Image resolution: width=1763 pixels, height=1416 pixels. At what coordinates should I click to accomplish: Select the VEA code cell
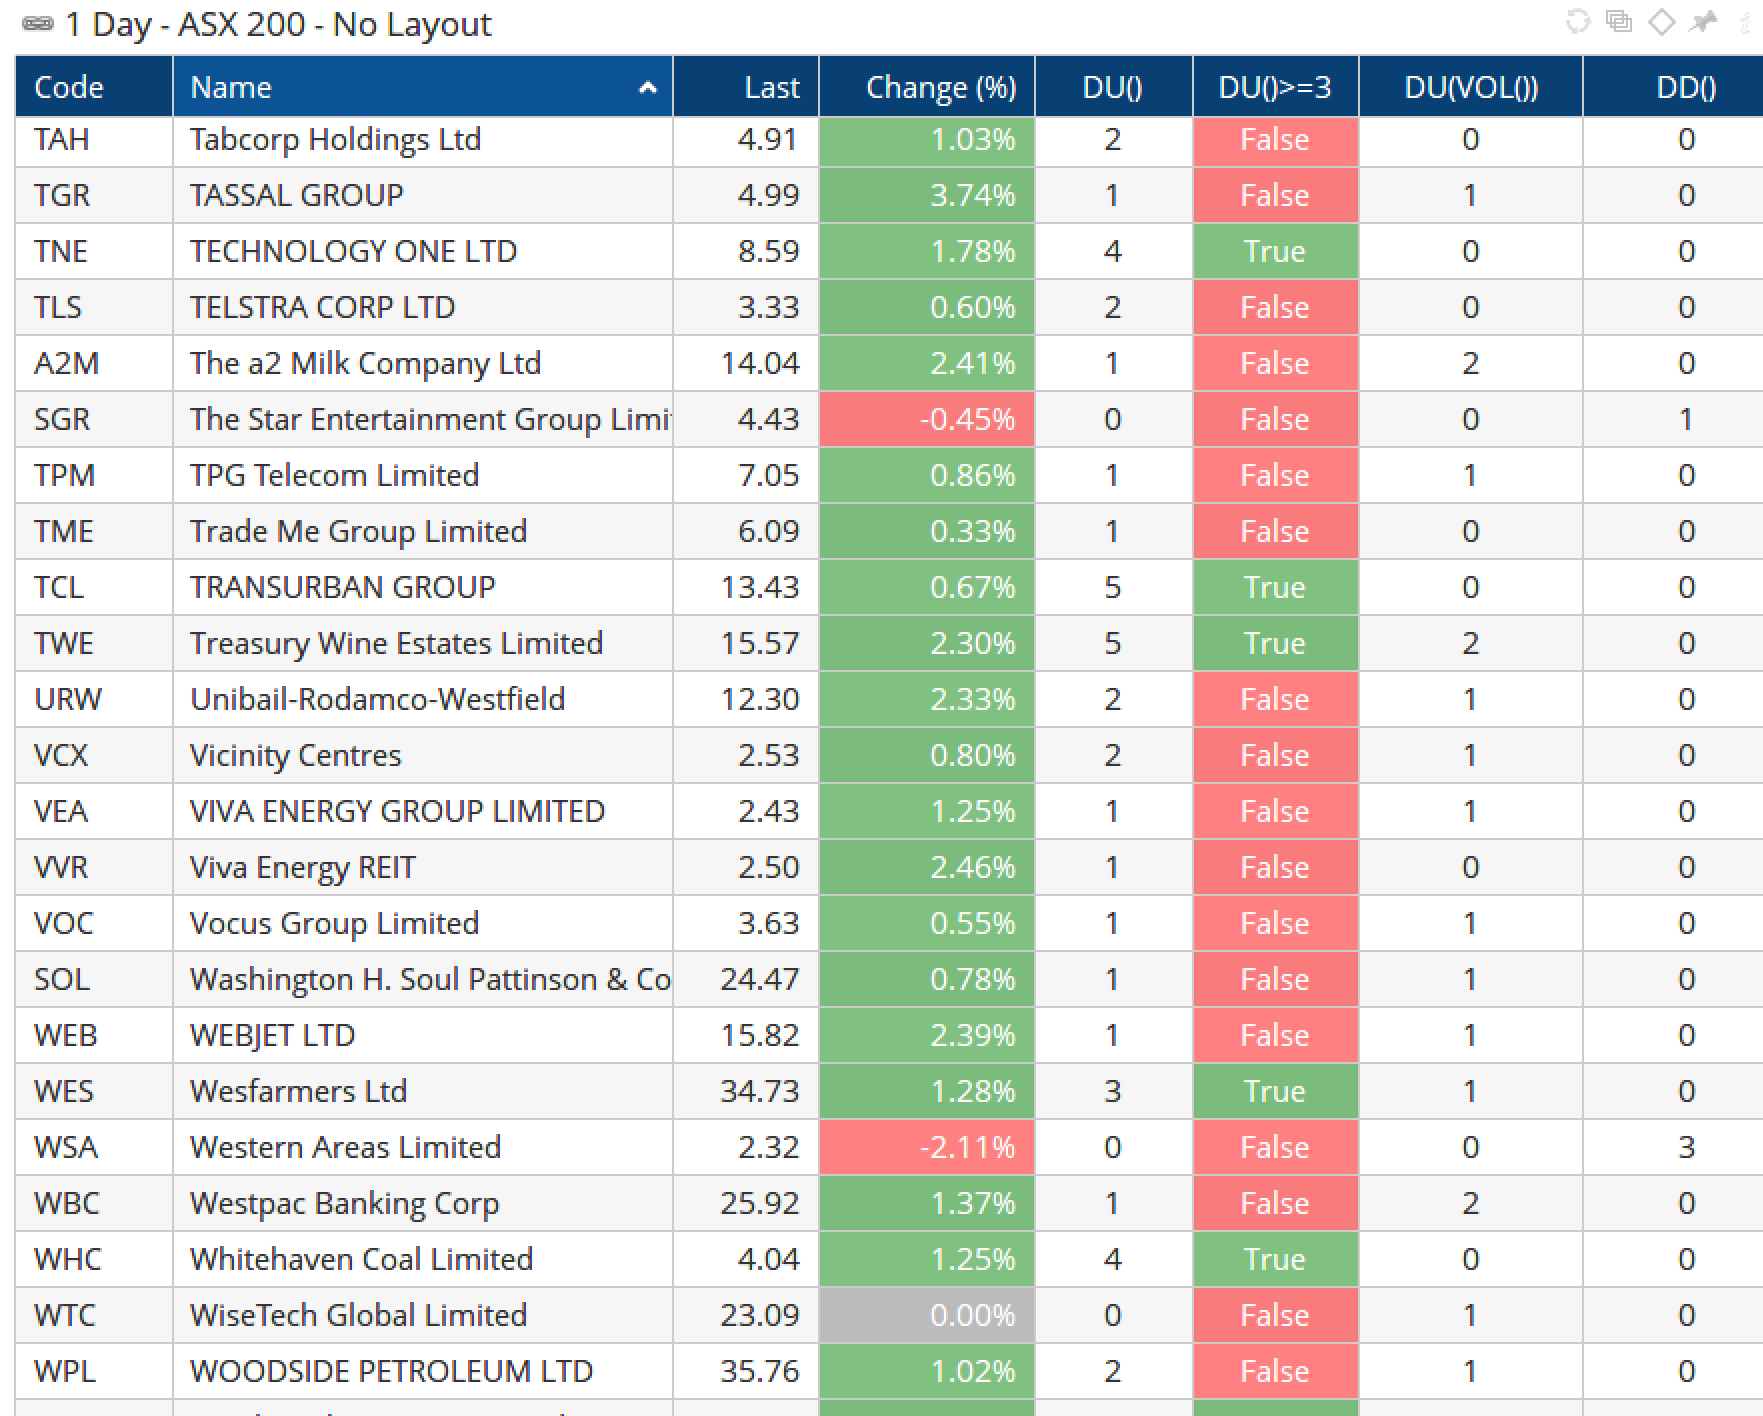point(94,811)
